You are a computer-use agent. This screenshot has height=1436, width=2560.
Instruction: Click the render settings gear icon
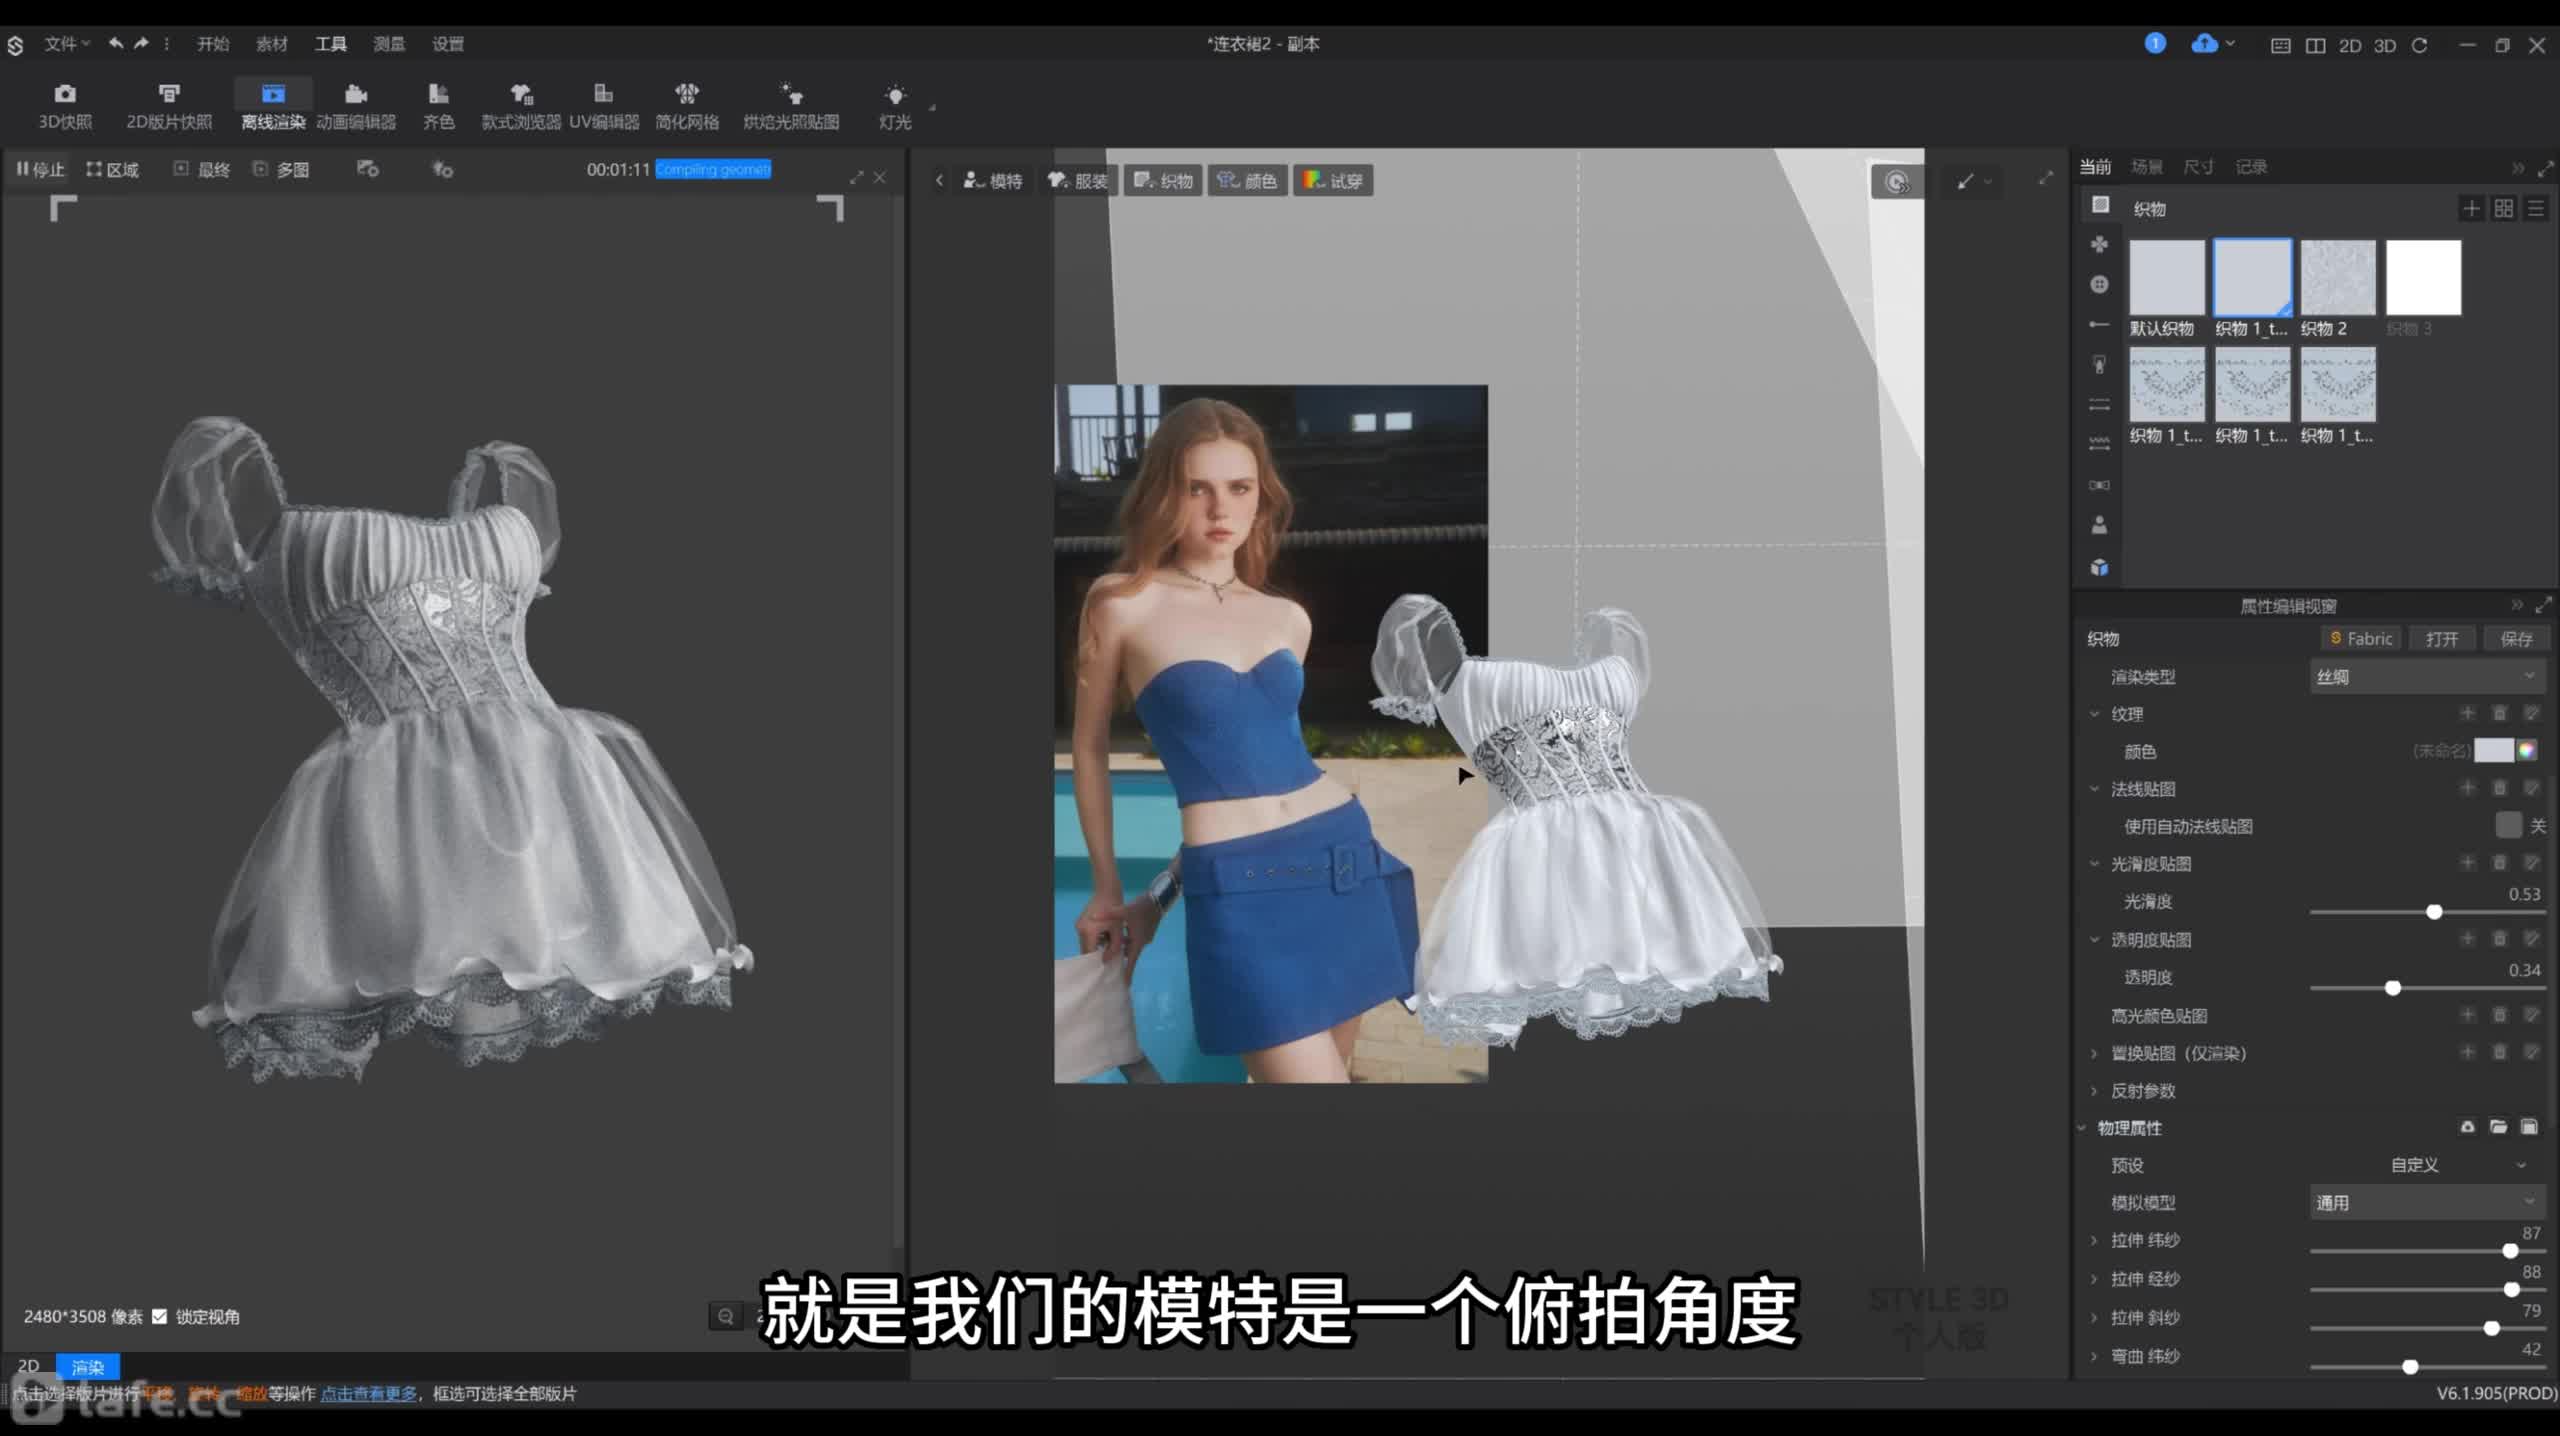click(367, 169)
